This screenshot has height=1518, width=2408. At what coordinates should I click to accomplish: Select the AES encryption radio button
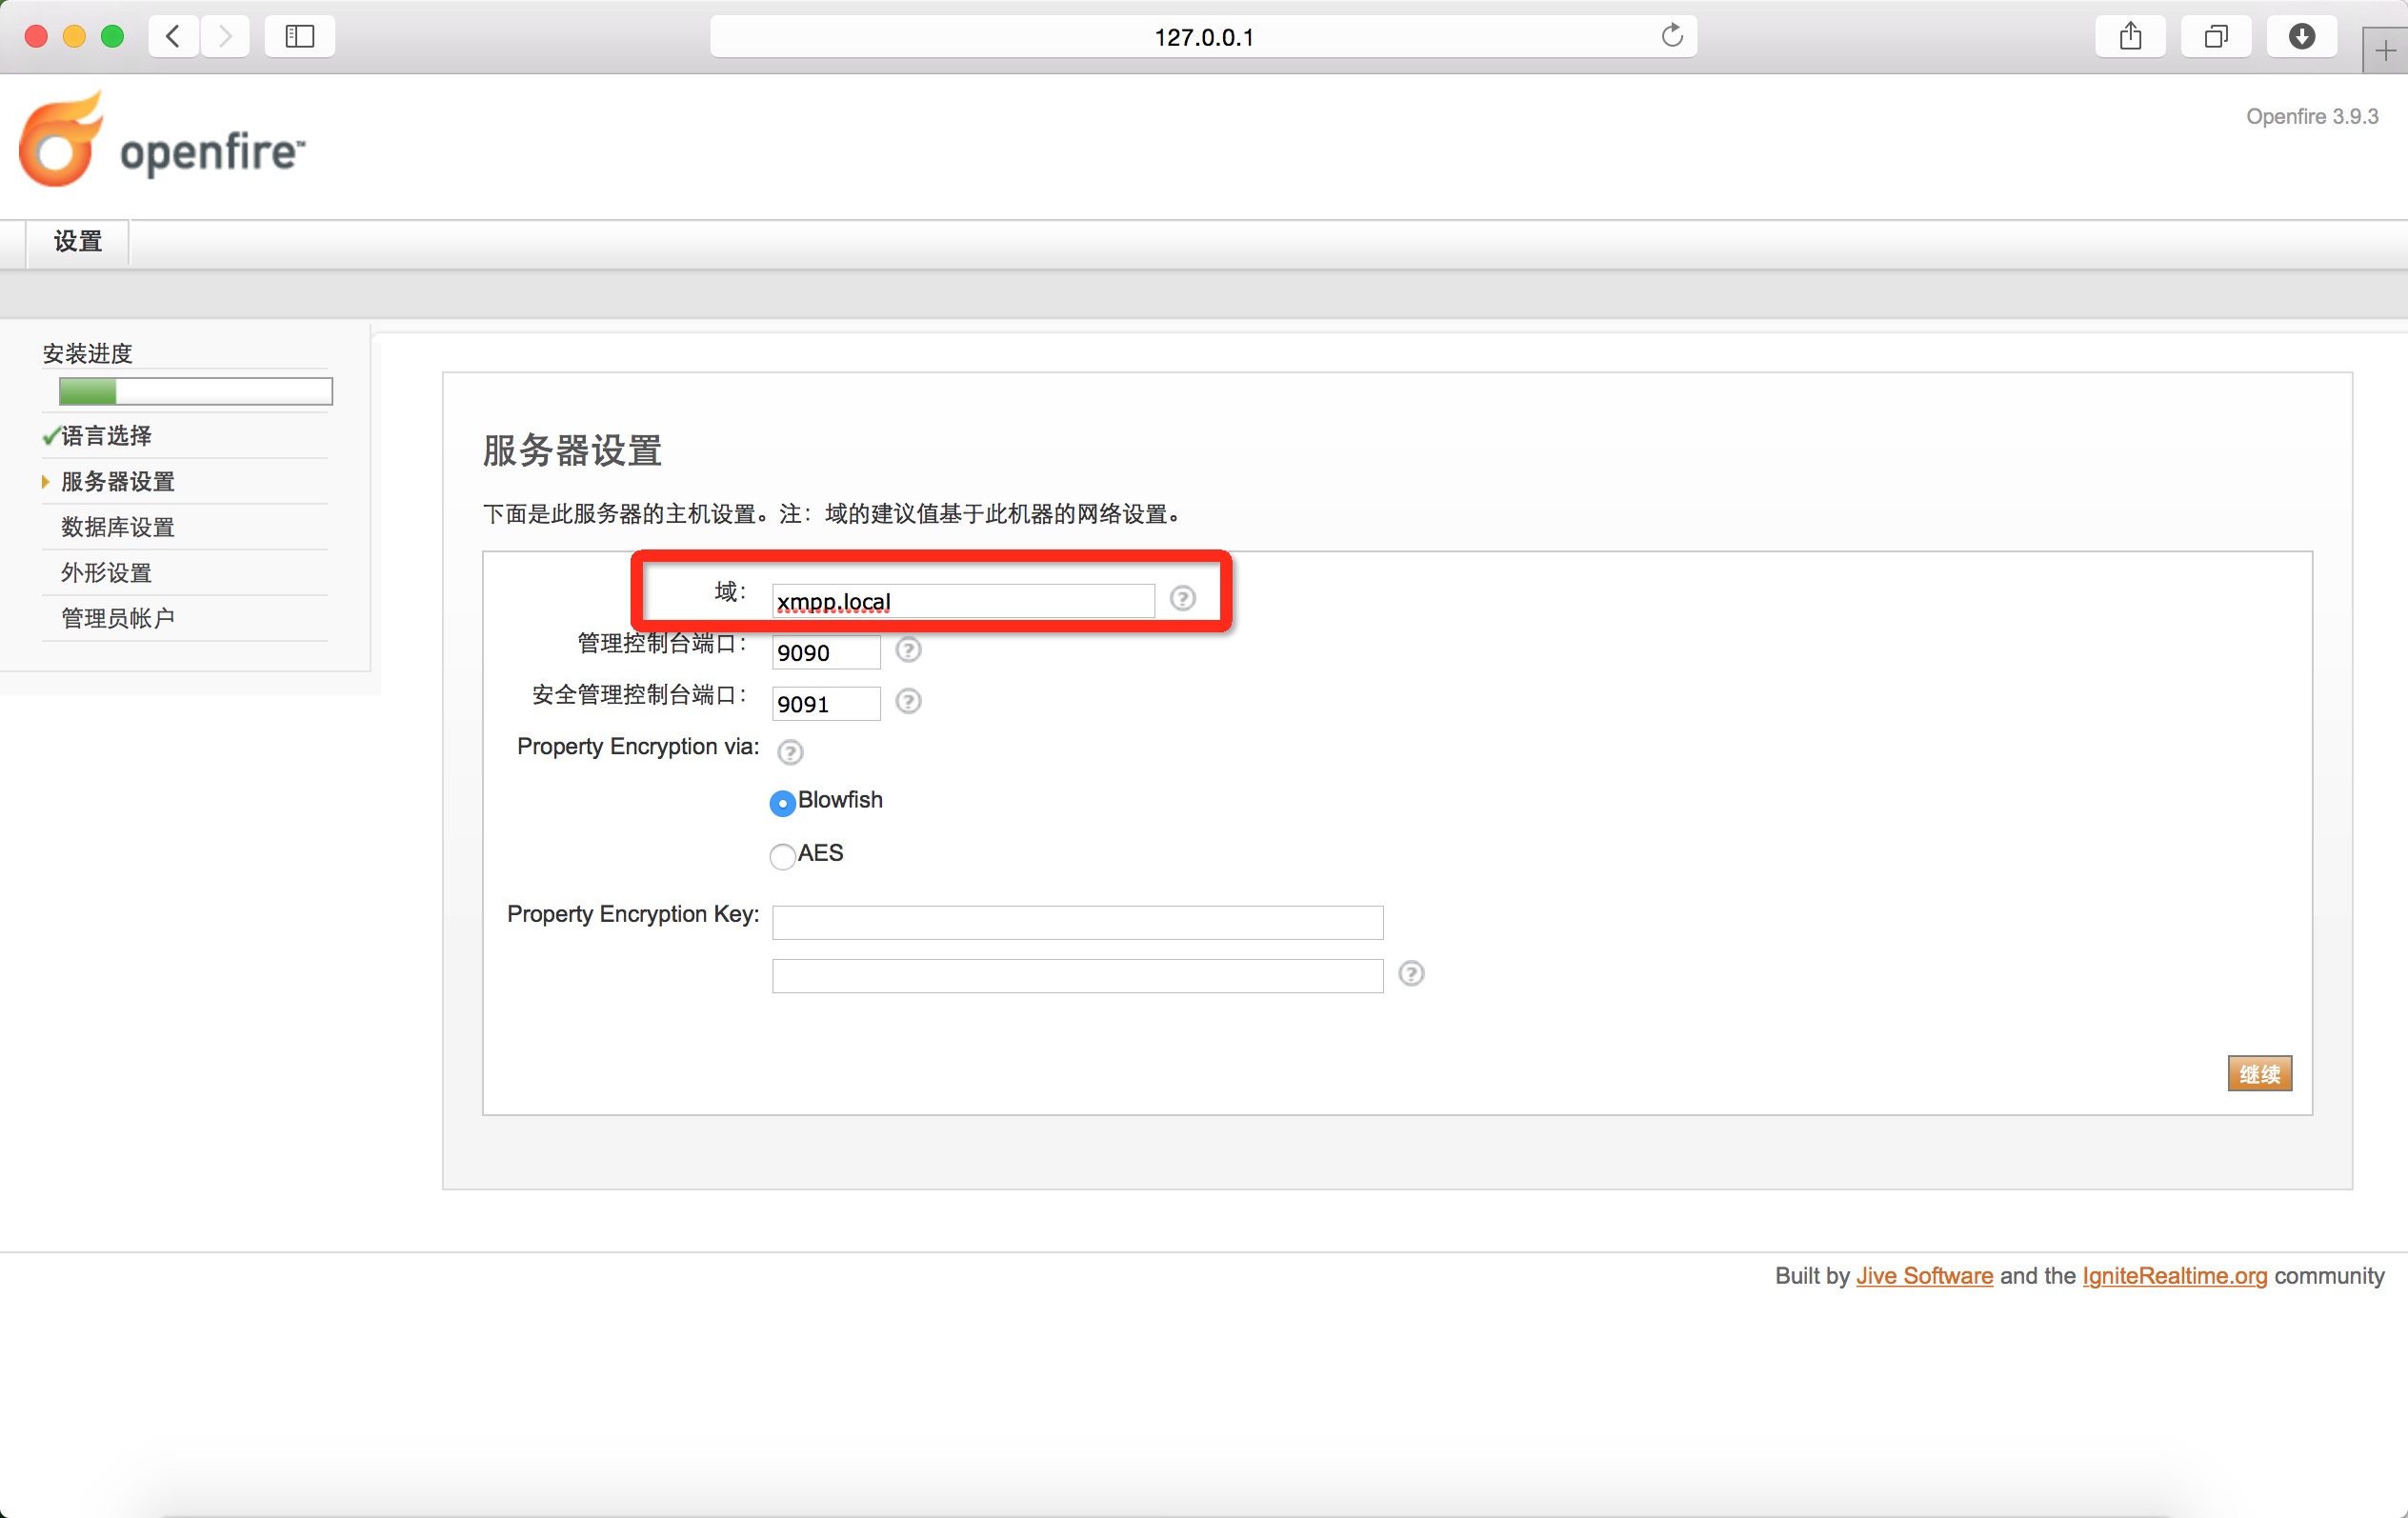pos(782,856)
